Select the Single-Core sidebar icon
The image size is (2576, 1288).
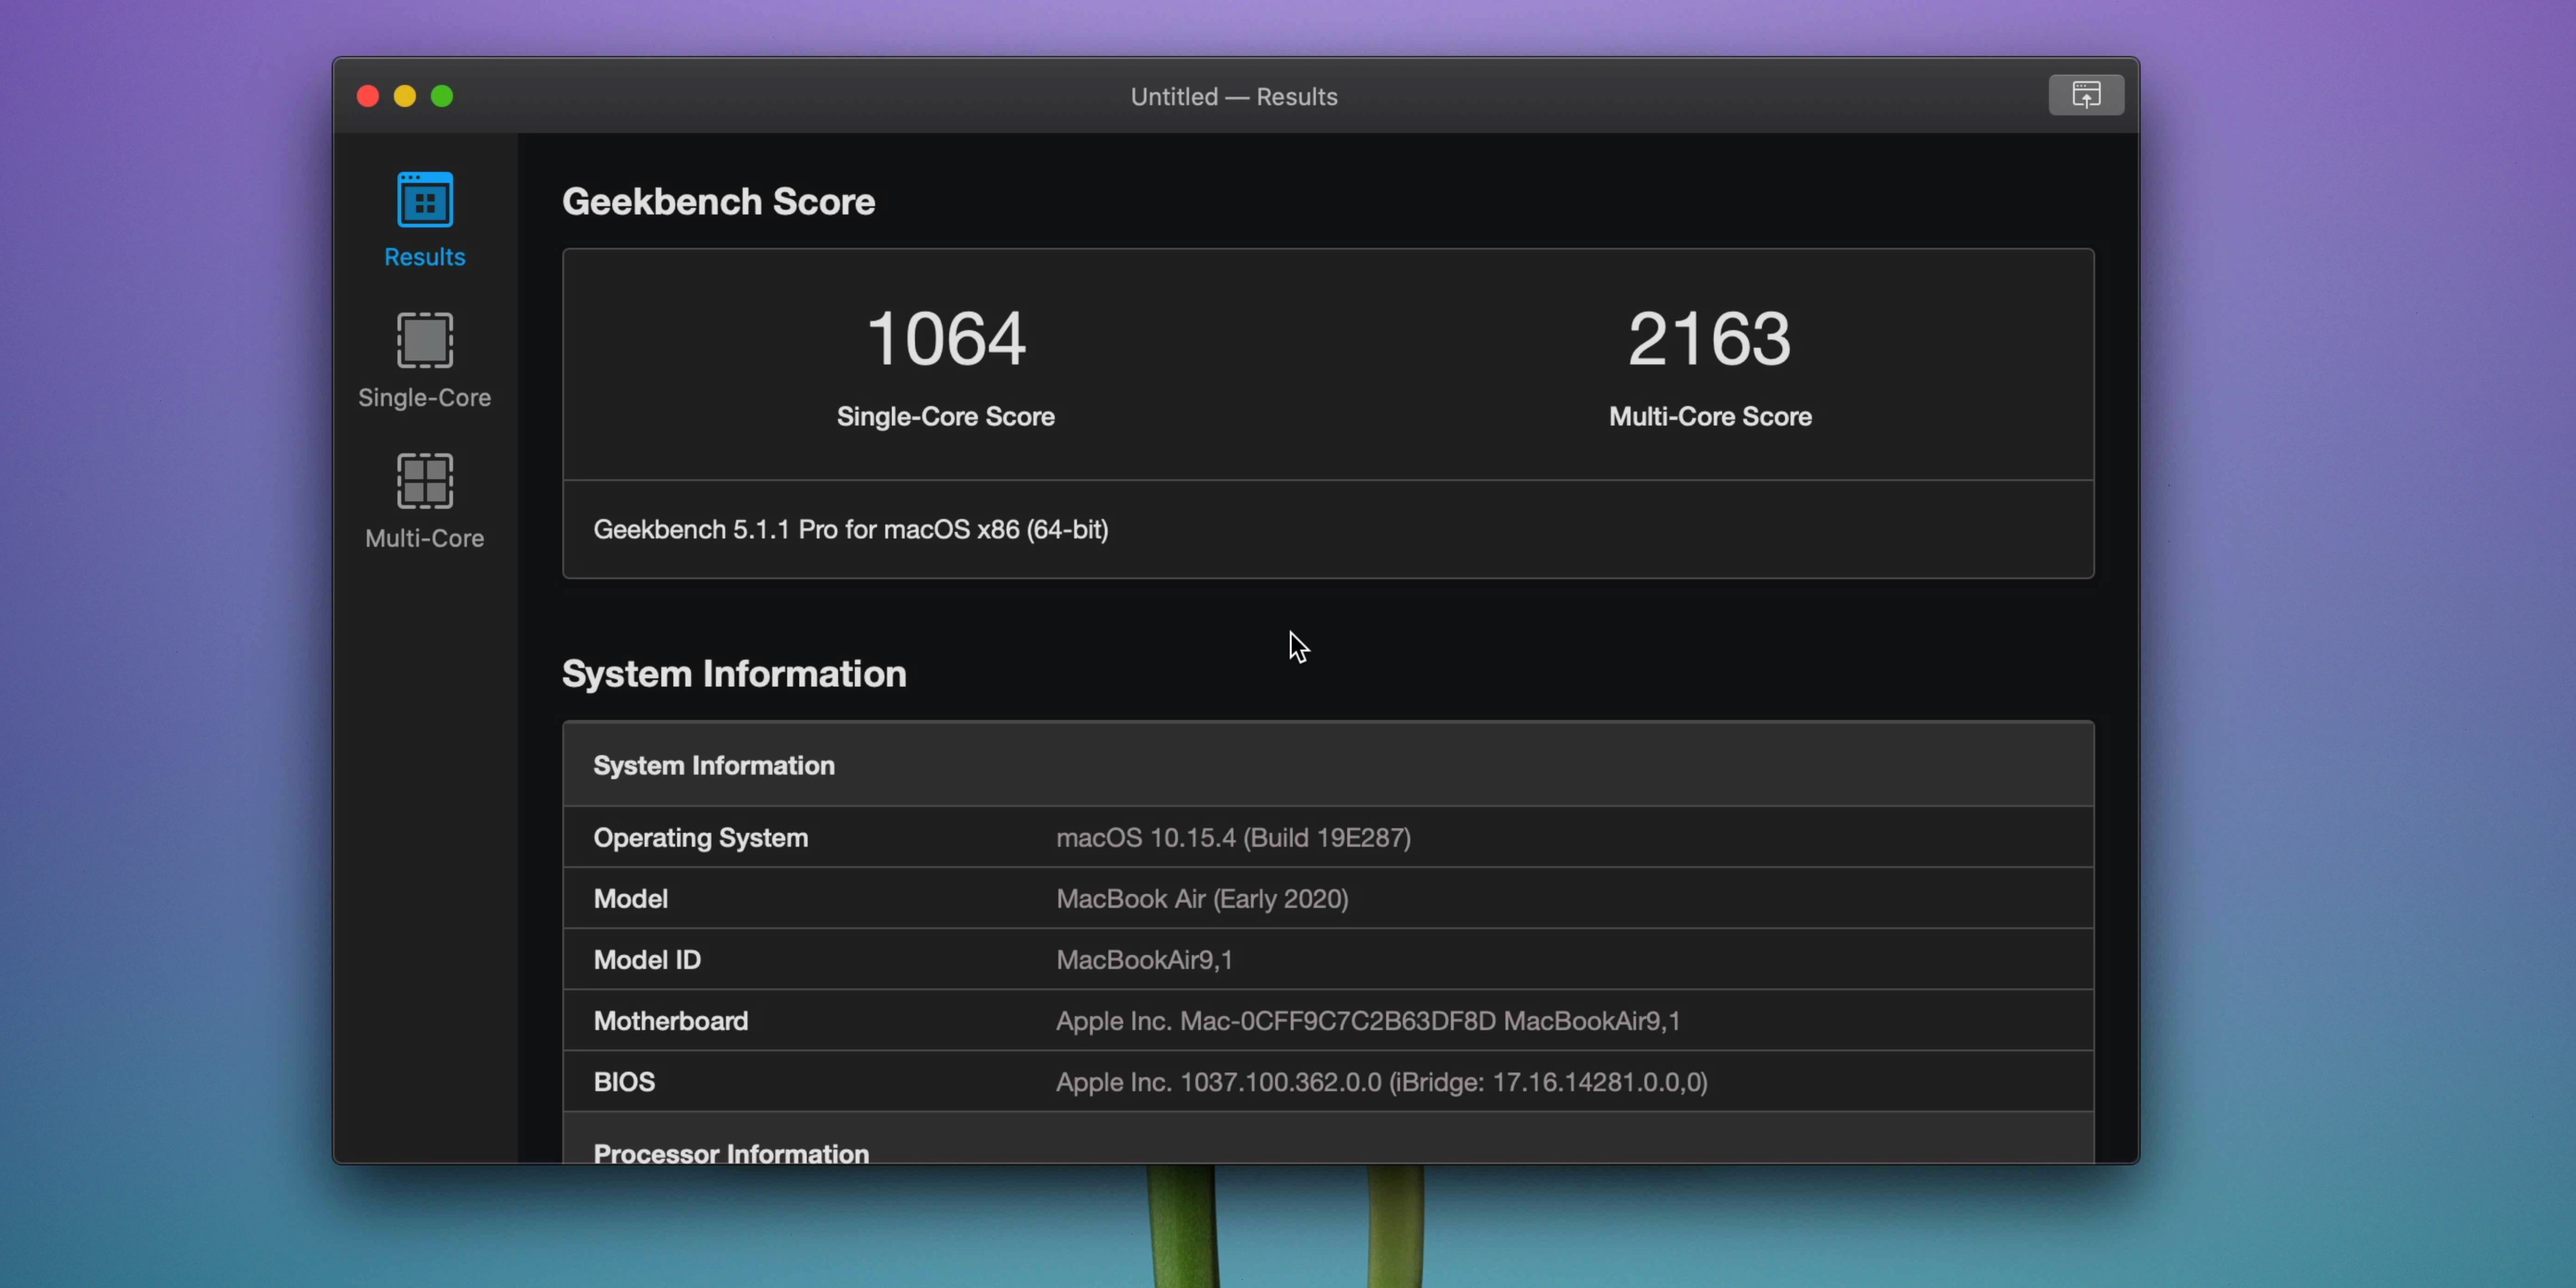coord(424,340)
